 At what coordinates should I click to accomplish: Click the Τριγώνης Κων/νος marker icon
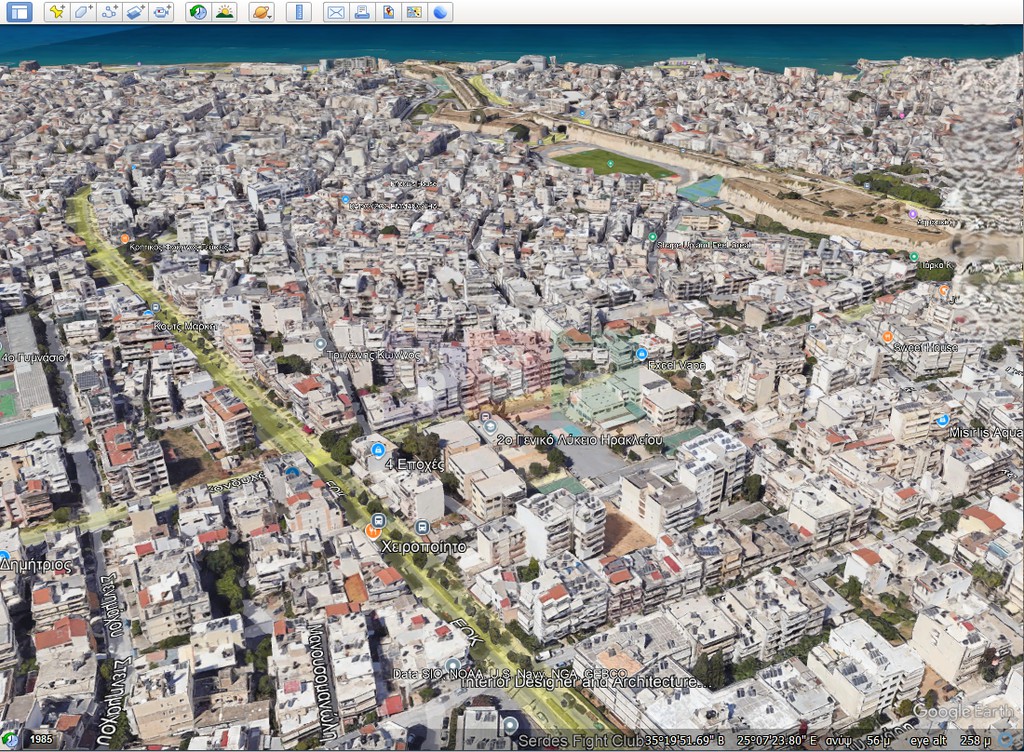320,344
